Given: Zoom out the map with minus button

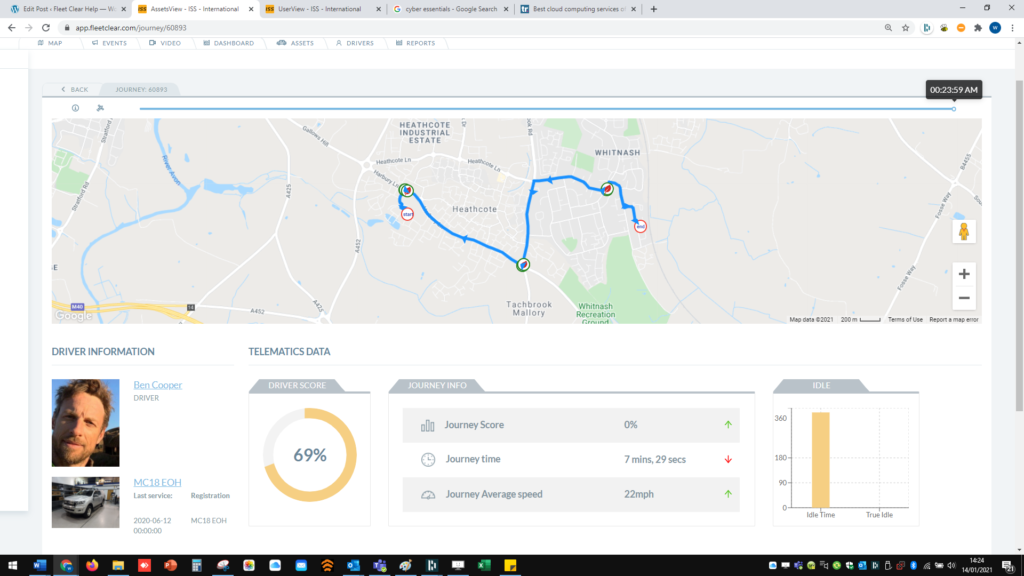Looking at the screenshot, I should click(x=964, y=298).
